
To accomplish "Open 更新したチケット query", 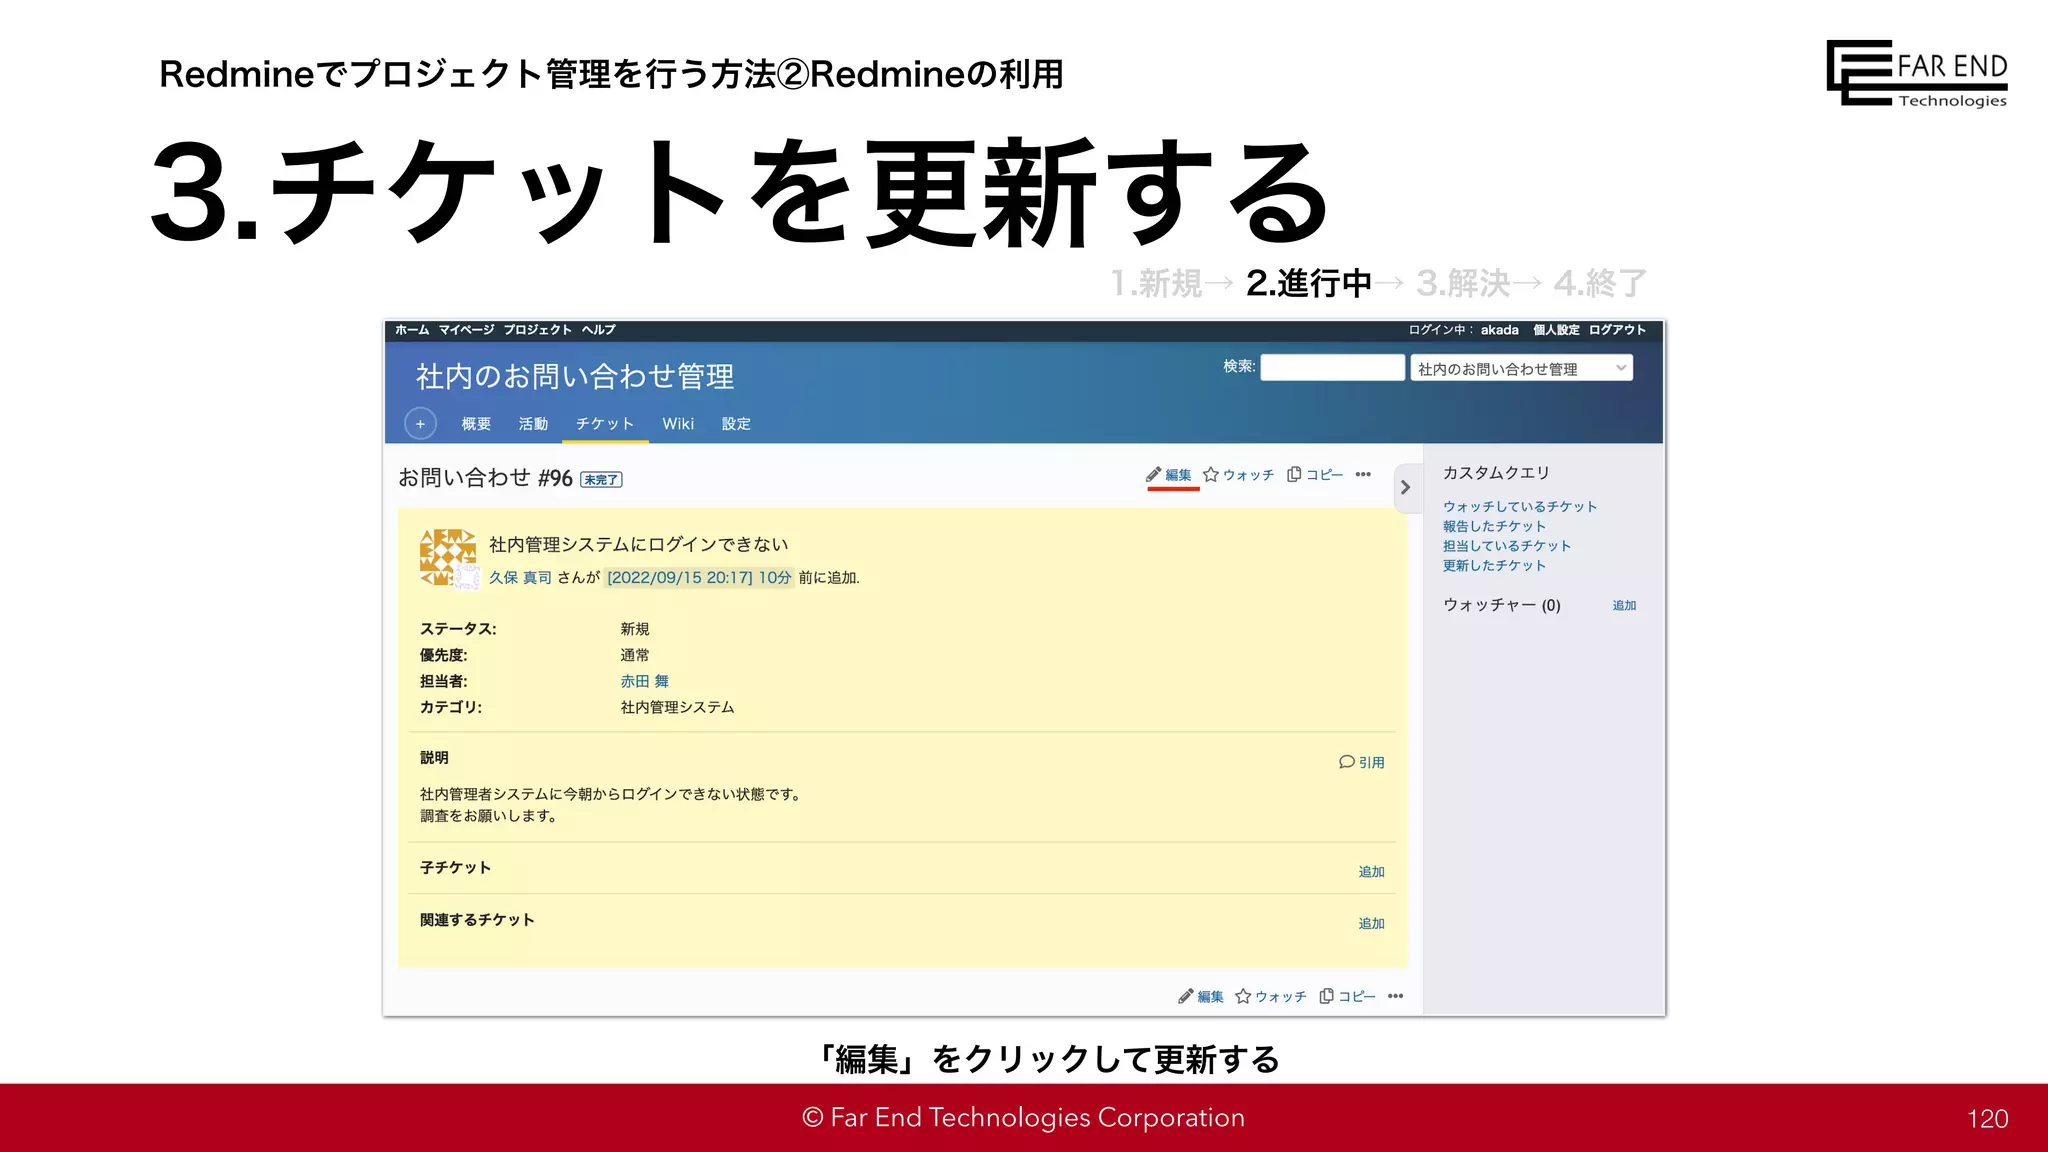I will pos(1494,565).
